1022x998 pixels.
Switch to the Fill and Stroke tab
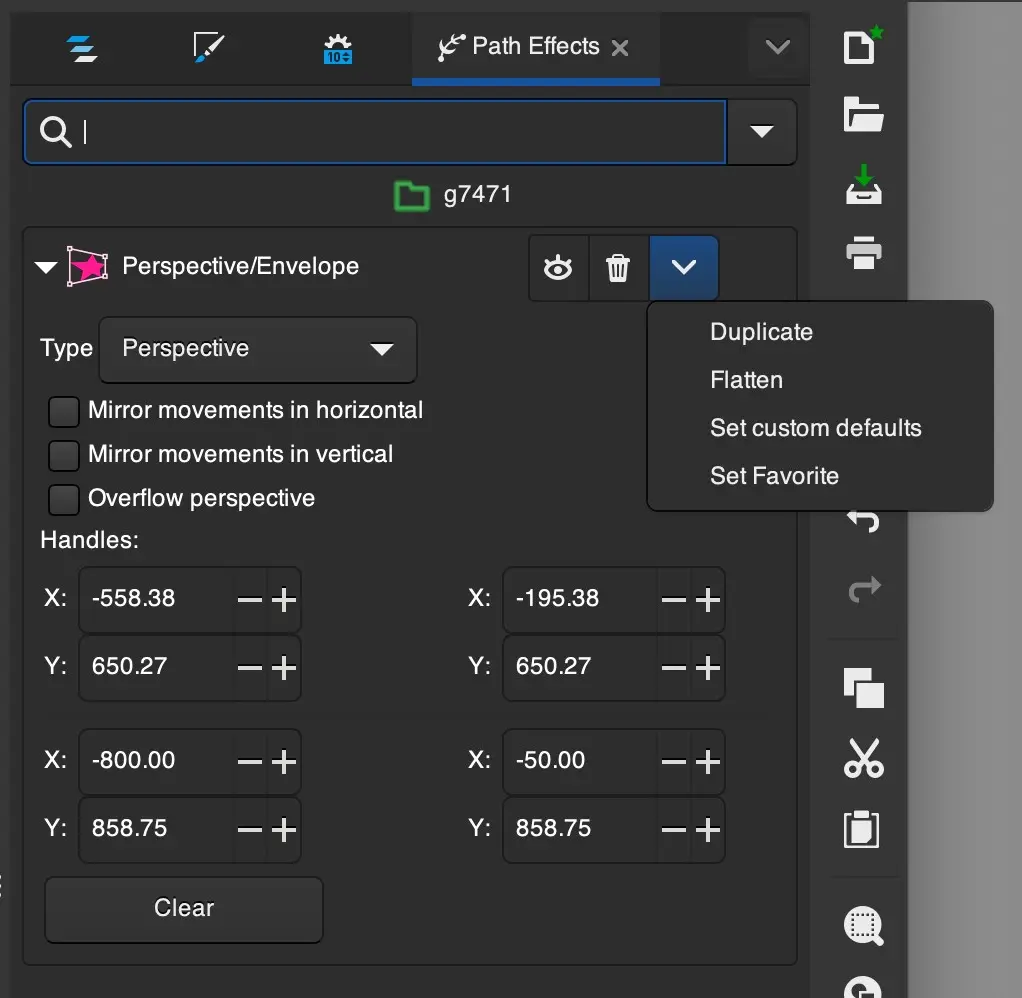(210, 47)
